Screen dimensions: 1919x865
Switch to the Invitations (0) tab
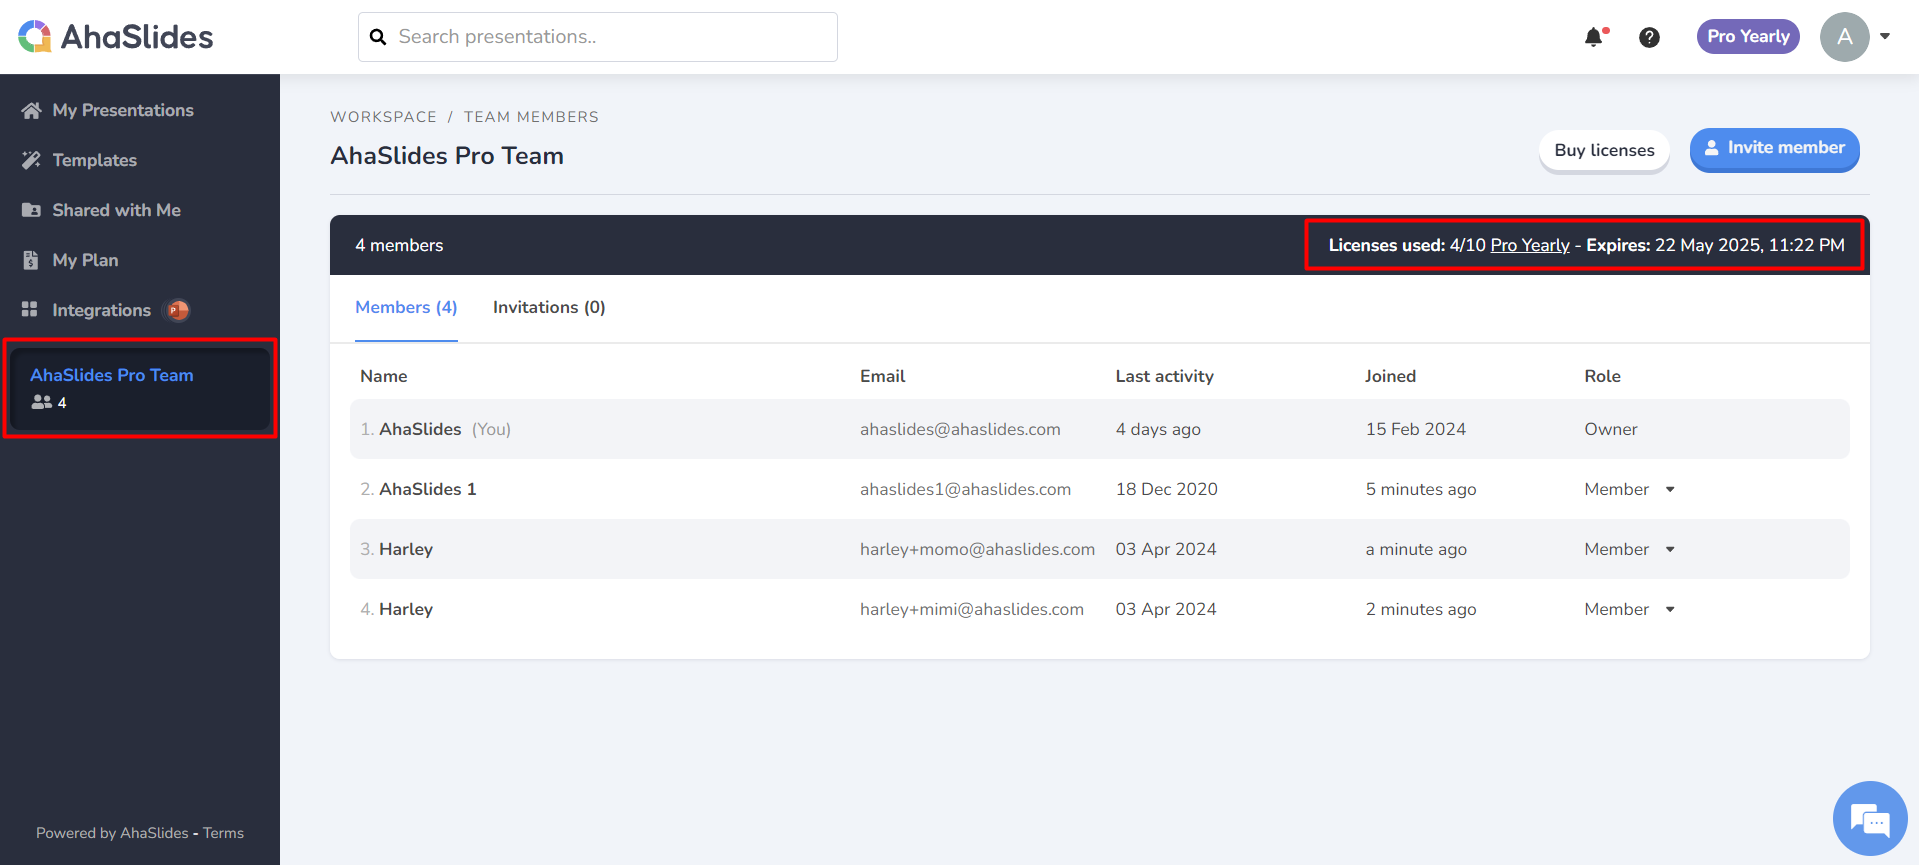click(x=549, y=307)
